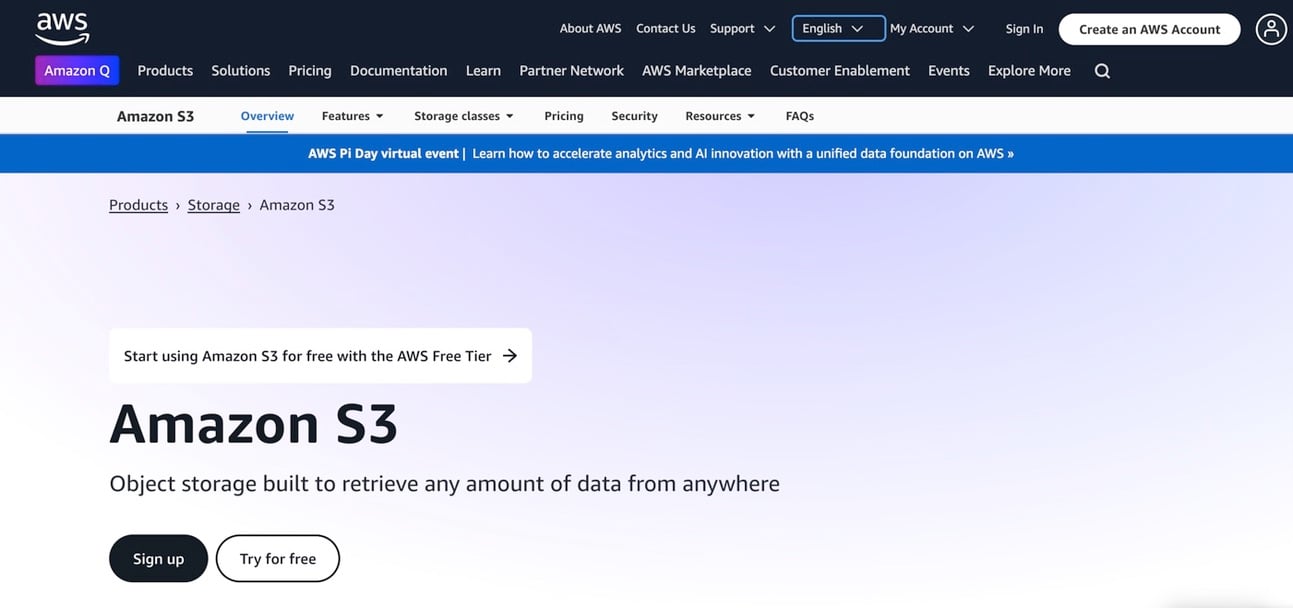Expand the Features submenu
The height and width of the screenshot is (608, 1293).
[352, 116]
